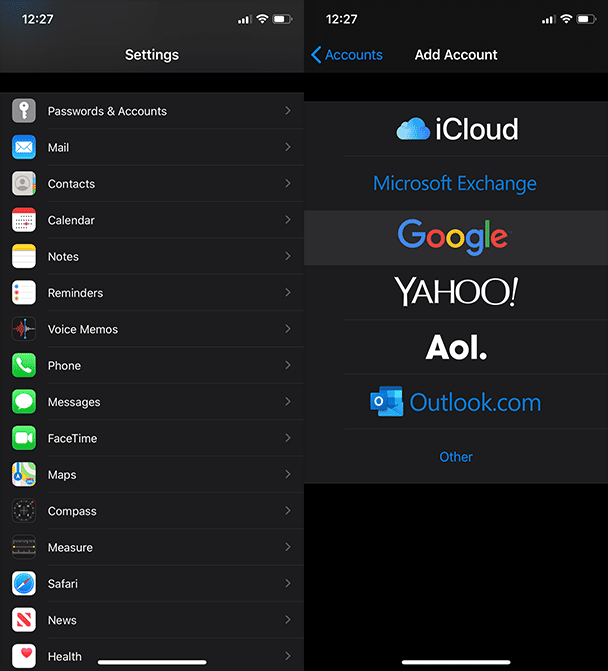
Task: Tap Wi-Fi icon in Settings status bar
Action: [x=262, y=19]
